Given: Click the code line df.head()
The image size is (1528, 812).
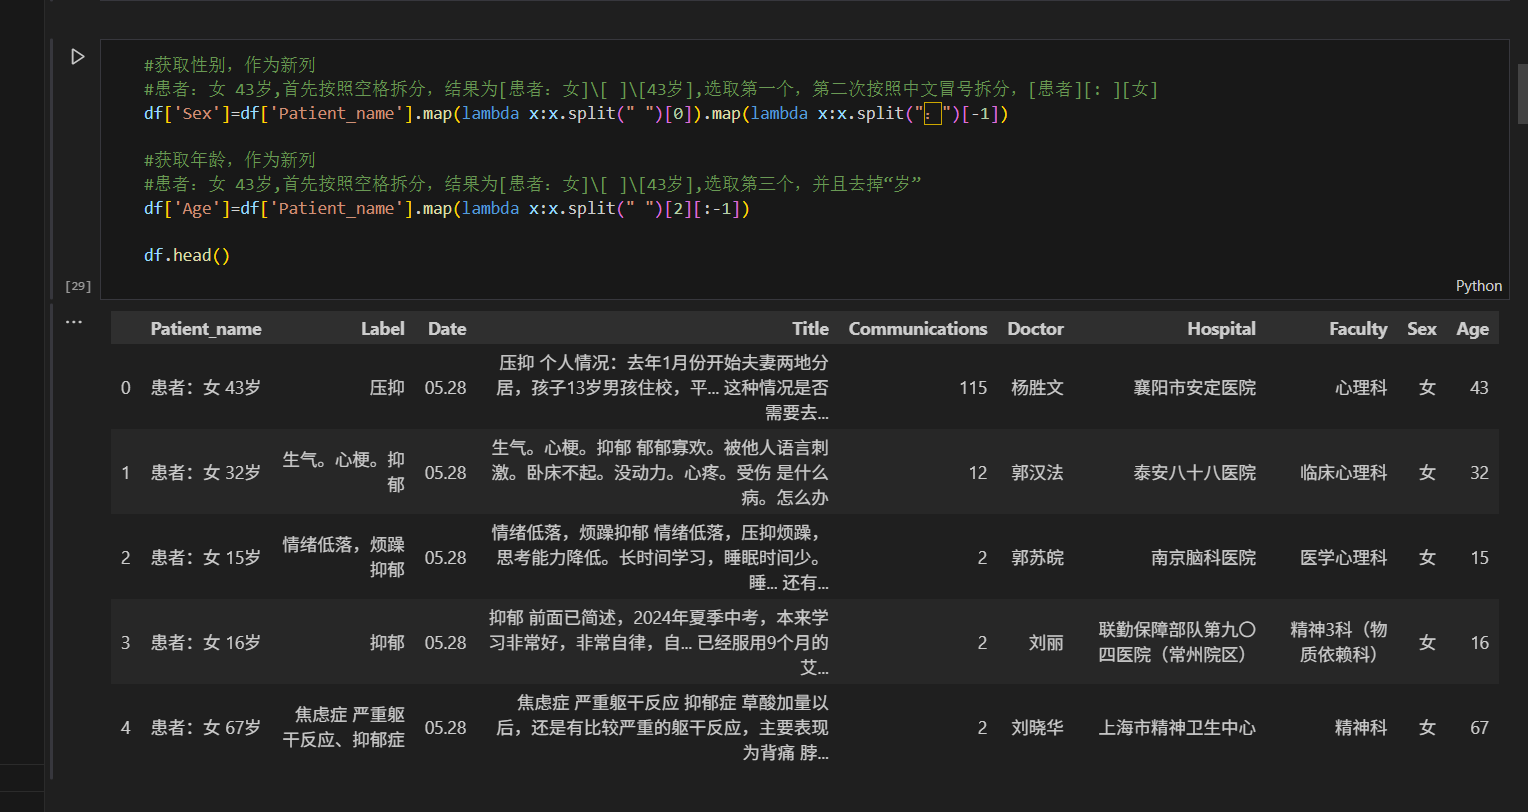Looking at the screenshot, I should click(187, 255).
